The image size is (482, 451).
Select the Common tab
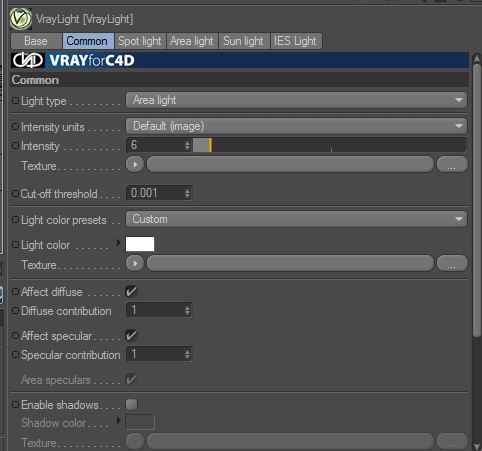[88, 41]
